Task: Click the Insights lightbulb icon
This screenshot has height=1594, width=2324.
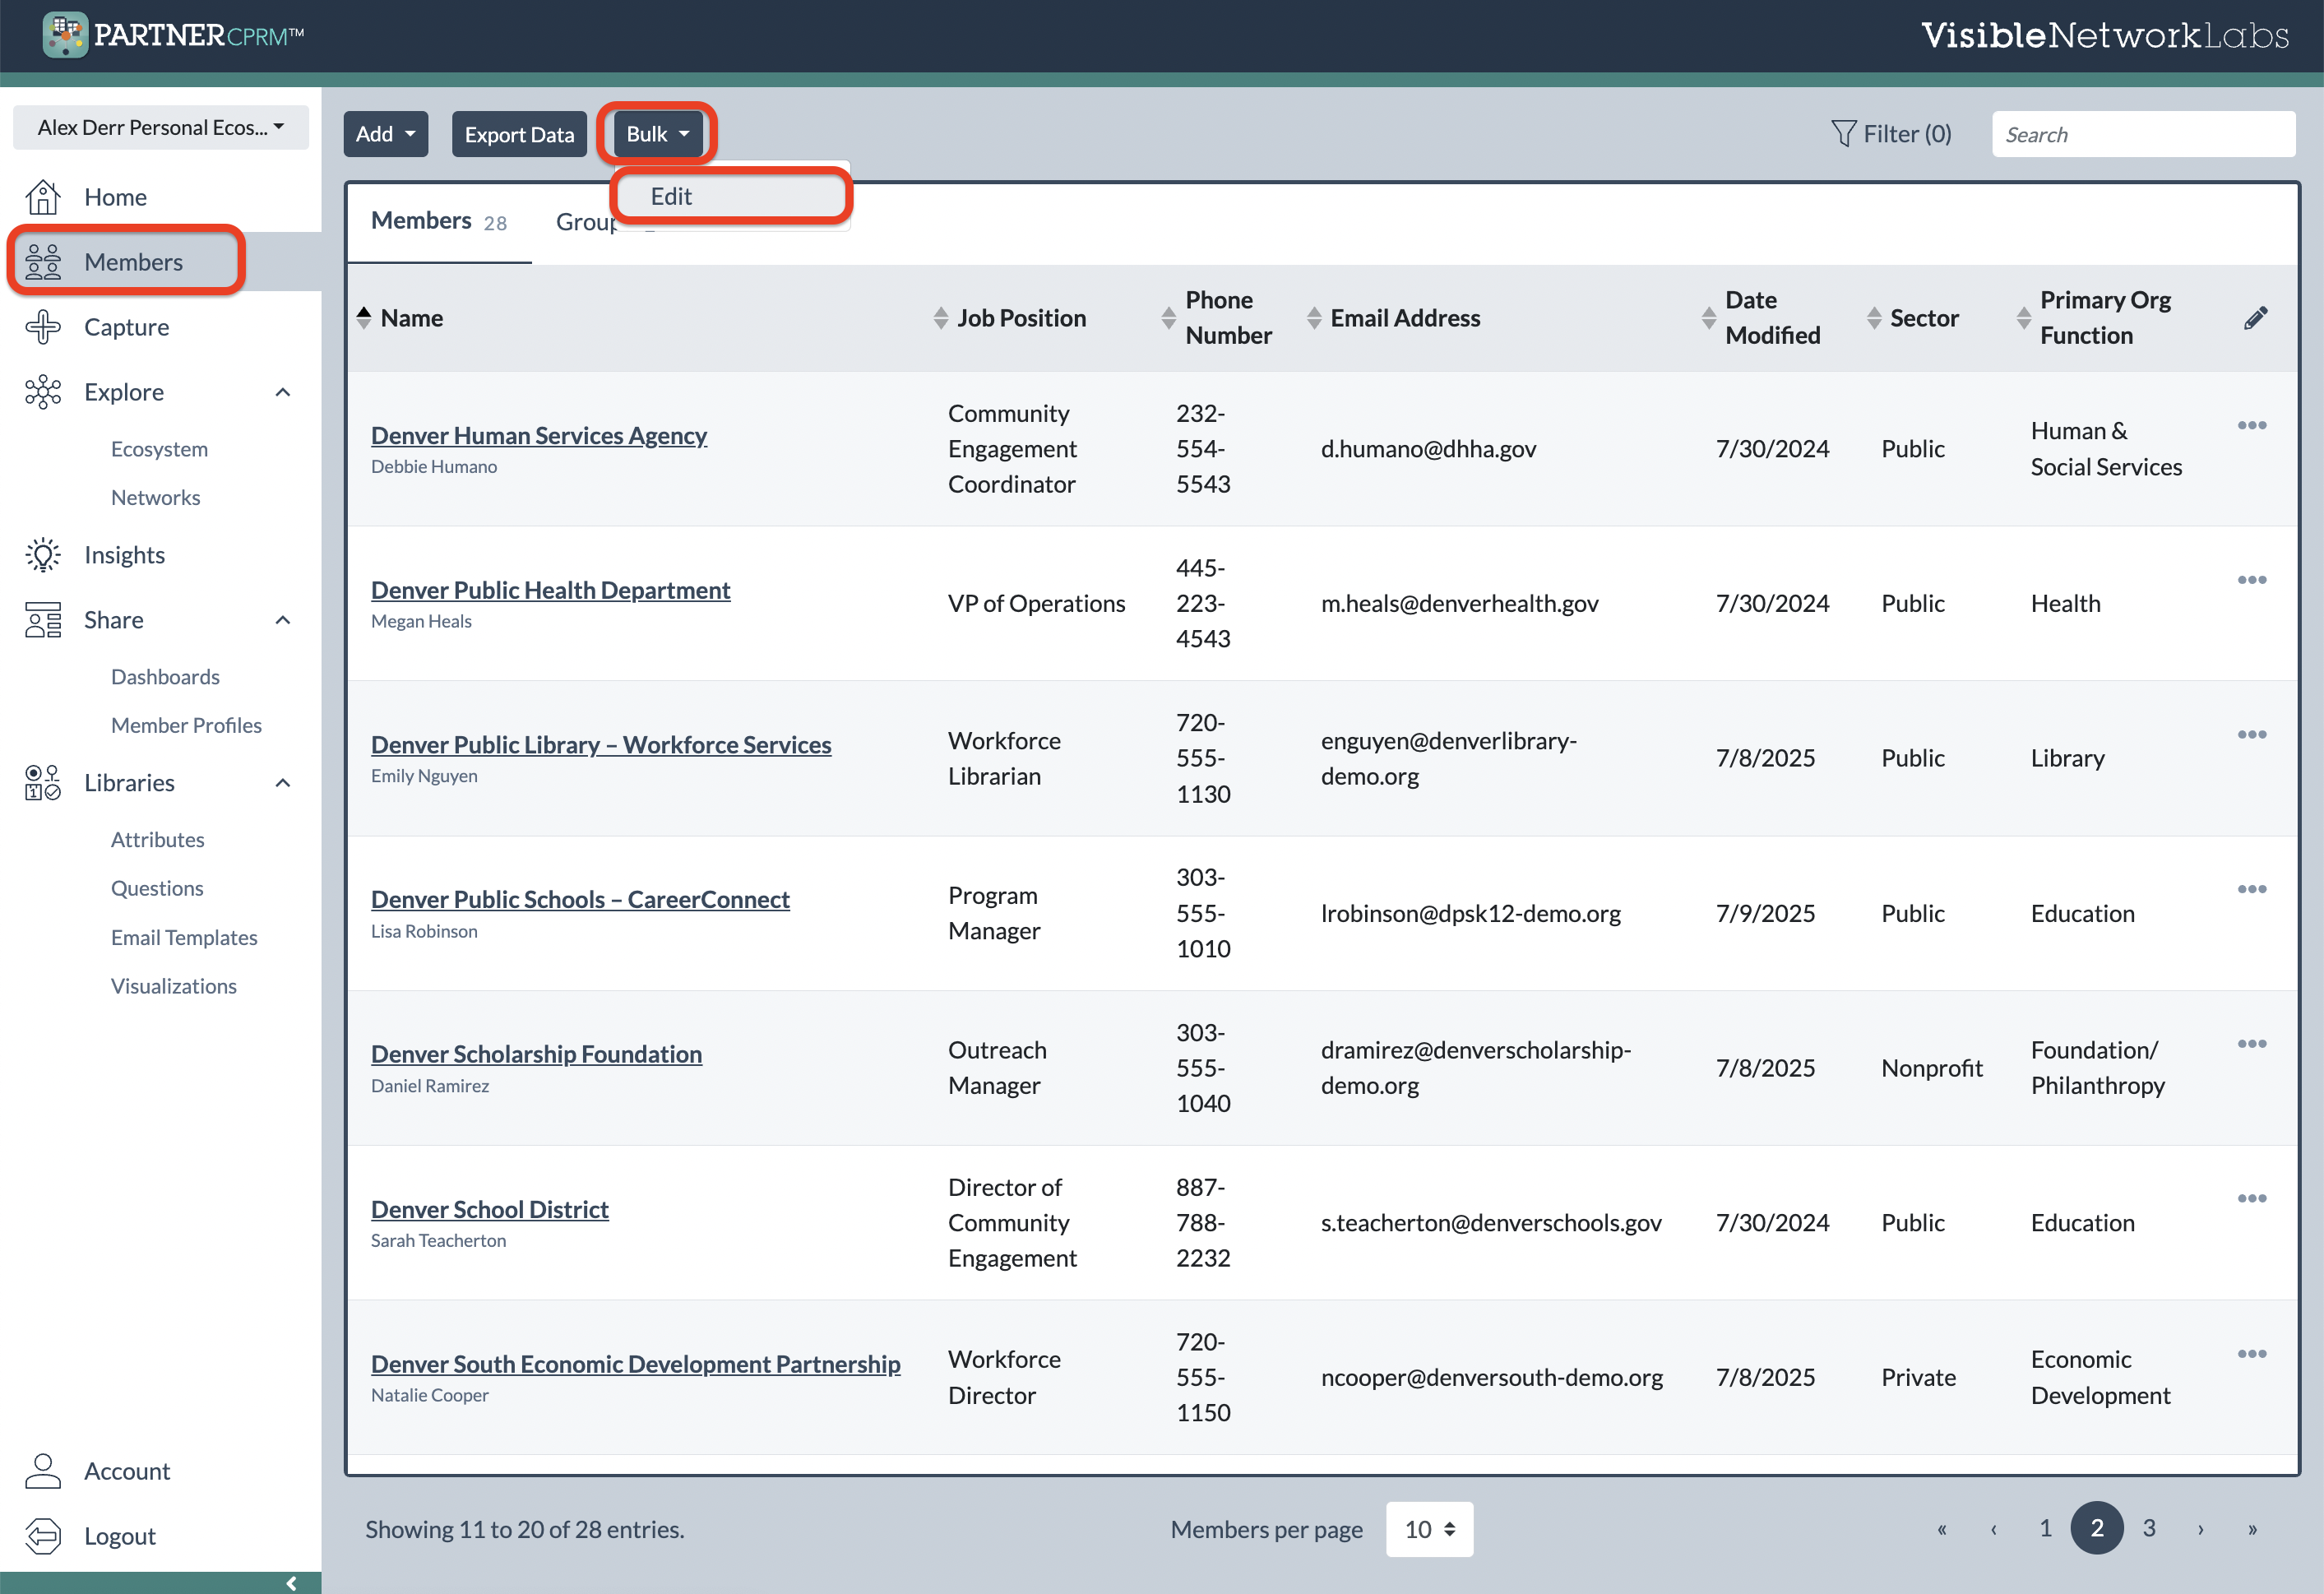Action: click(x=43, y=555)
